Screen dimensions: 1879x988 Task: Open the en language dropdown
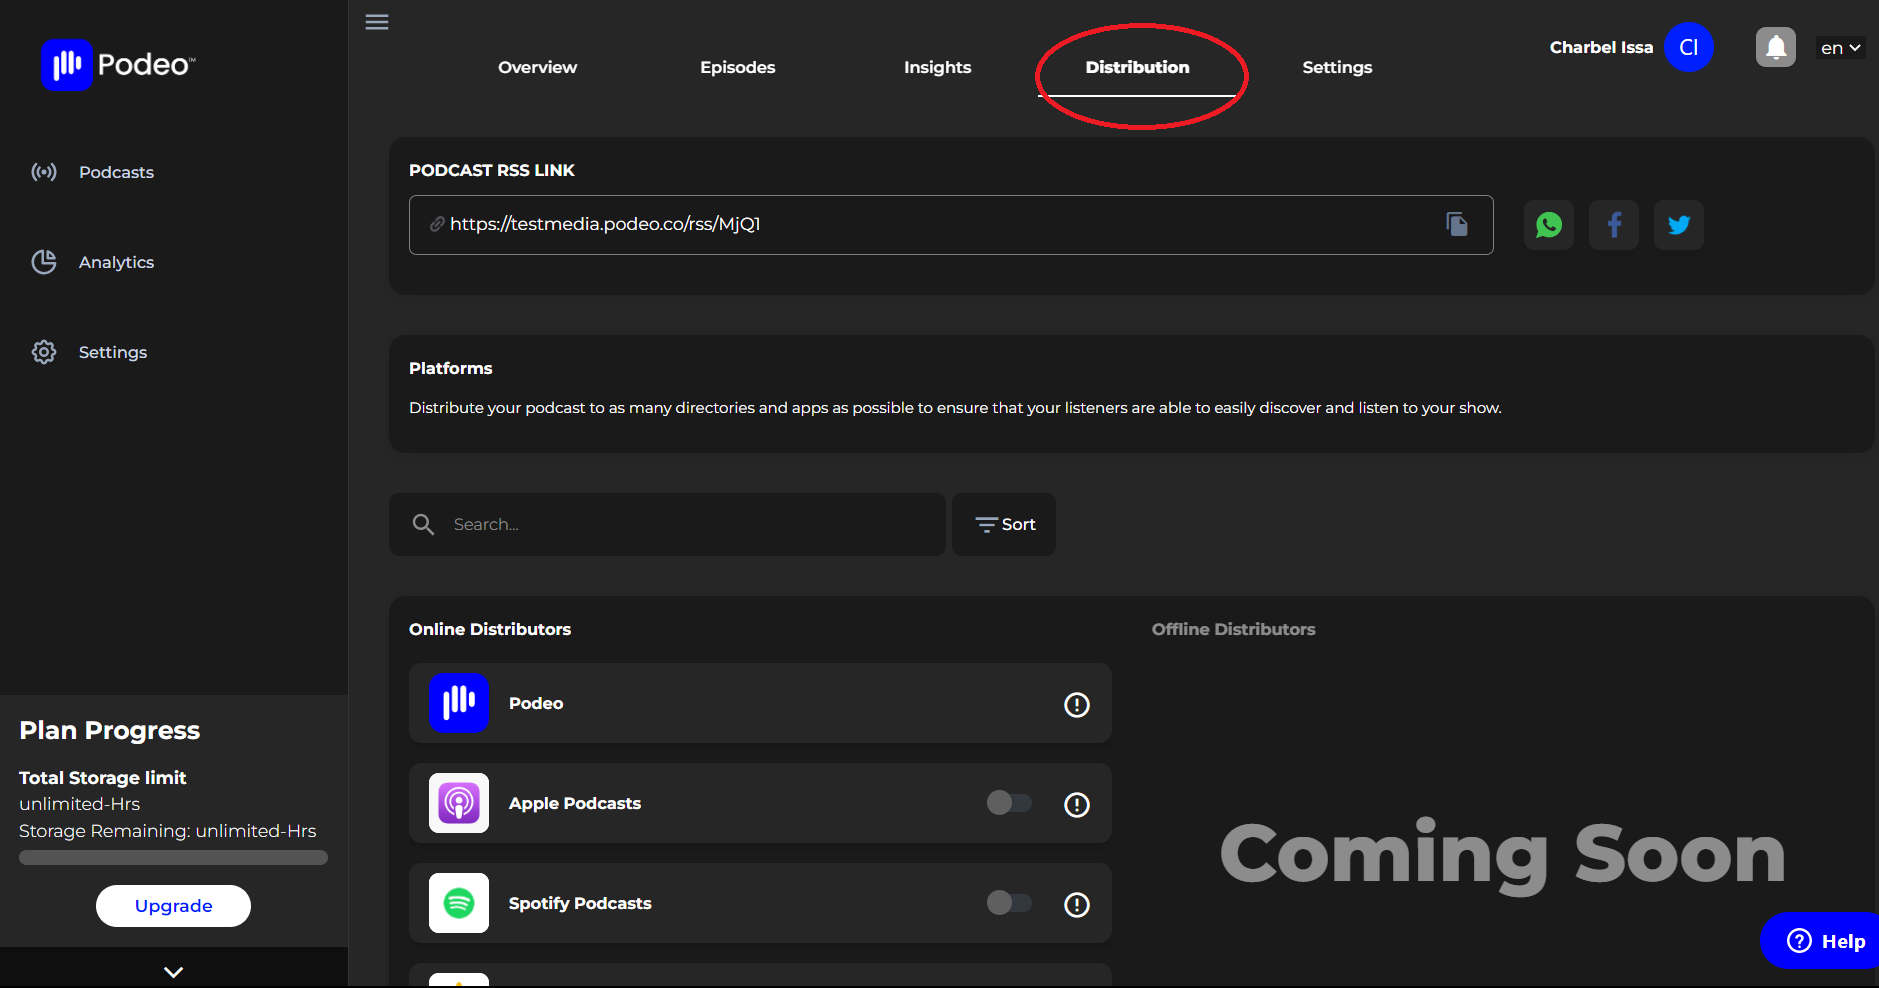coord(1840,48)
